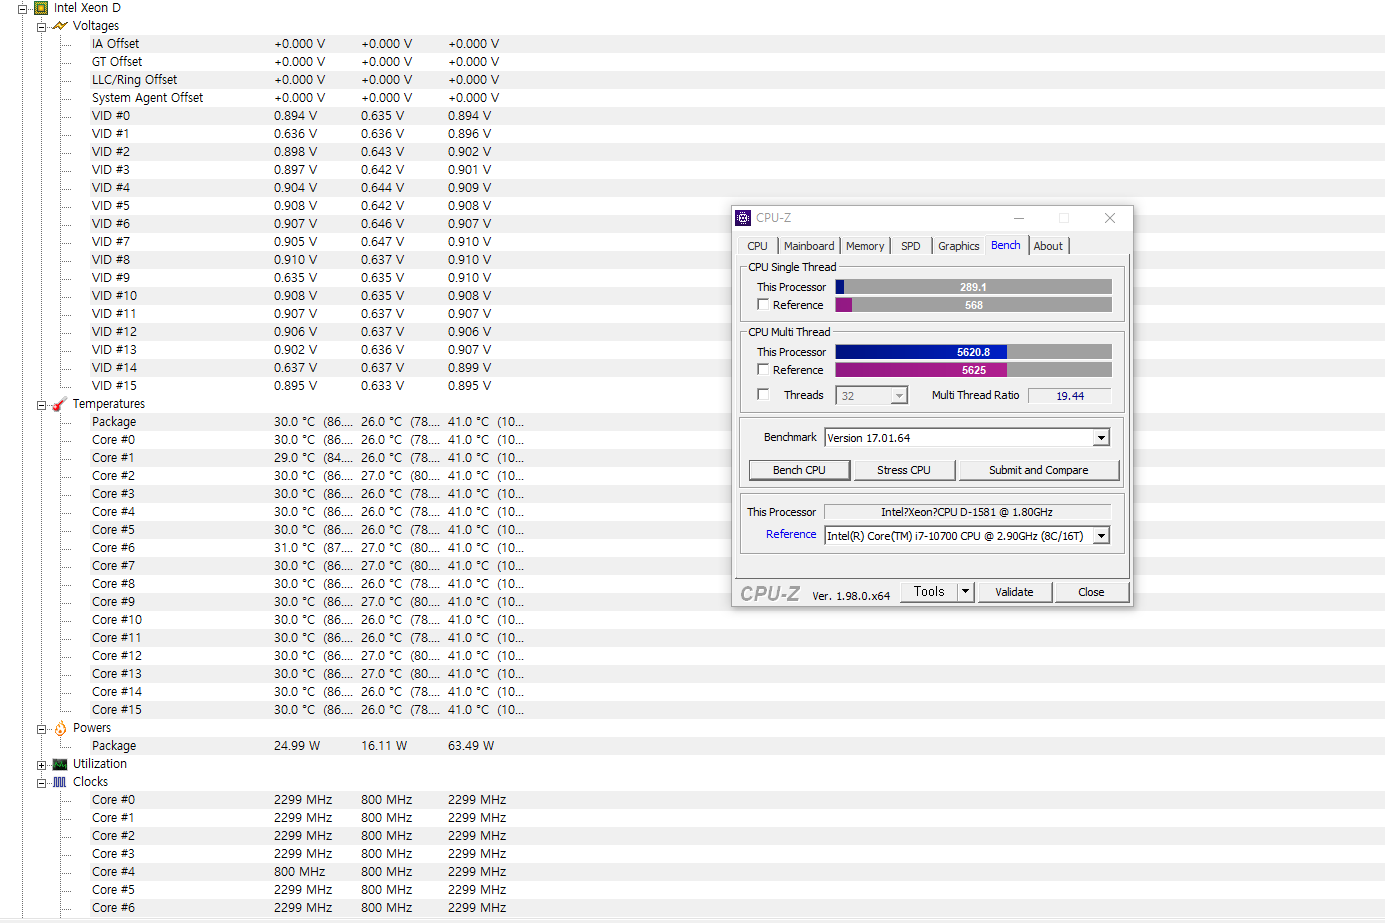Click the Validate button
Image resolution: width=1385 pixels, height=923 pixels.
click(1014, 592)
